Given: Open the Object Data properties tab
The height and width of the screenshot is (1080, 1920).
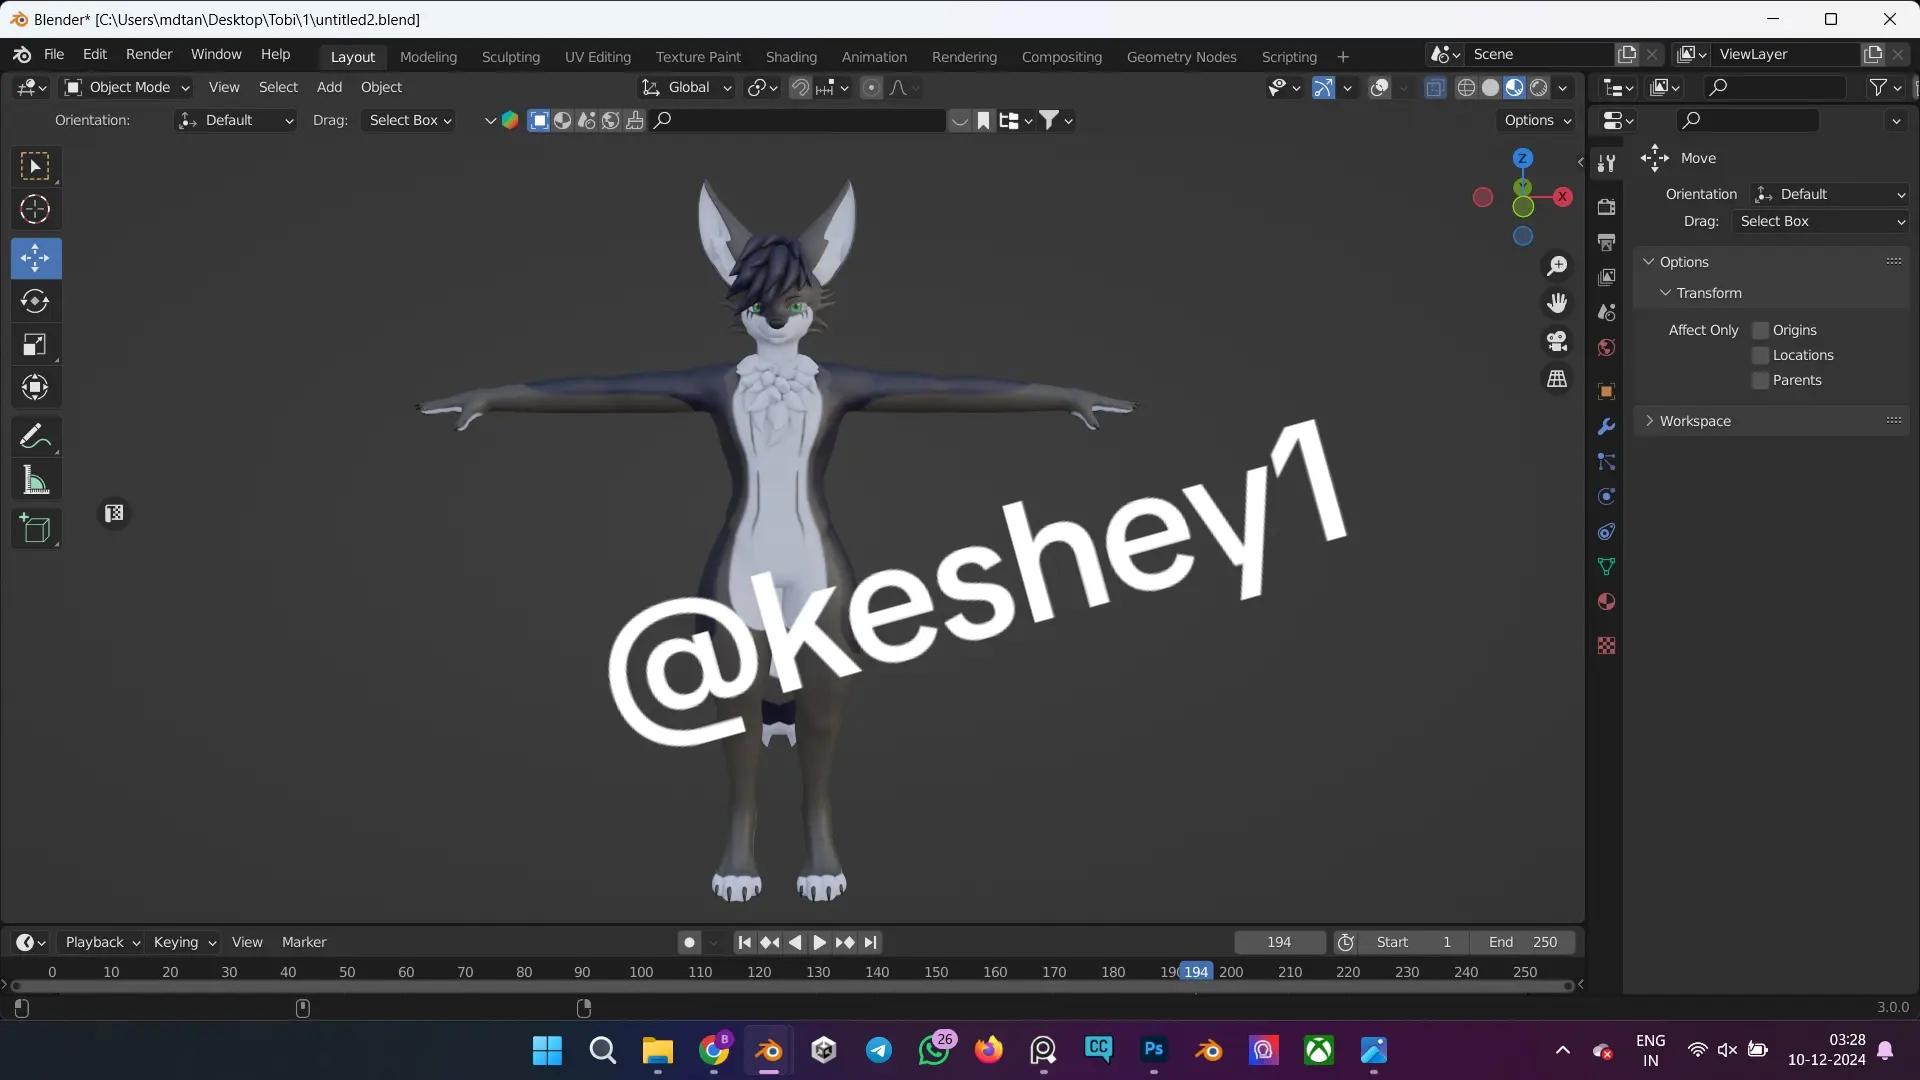Looking at the screenshot, I should 1606,567.
